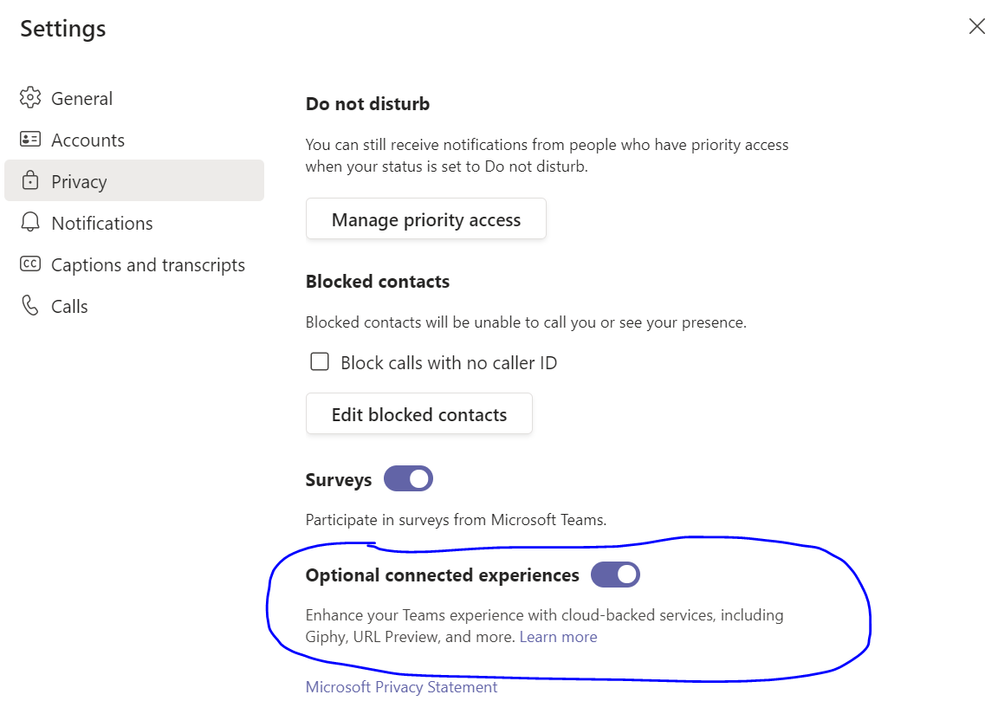
Task: Open the General settings label
Action: [82, 98]
